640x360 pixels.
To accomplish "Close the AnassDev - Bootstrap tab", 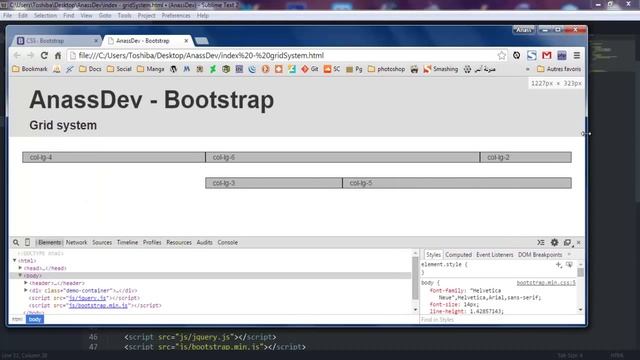I will 186,41.
